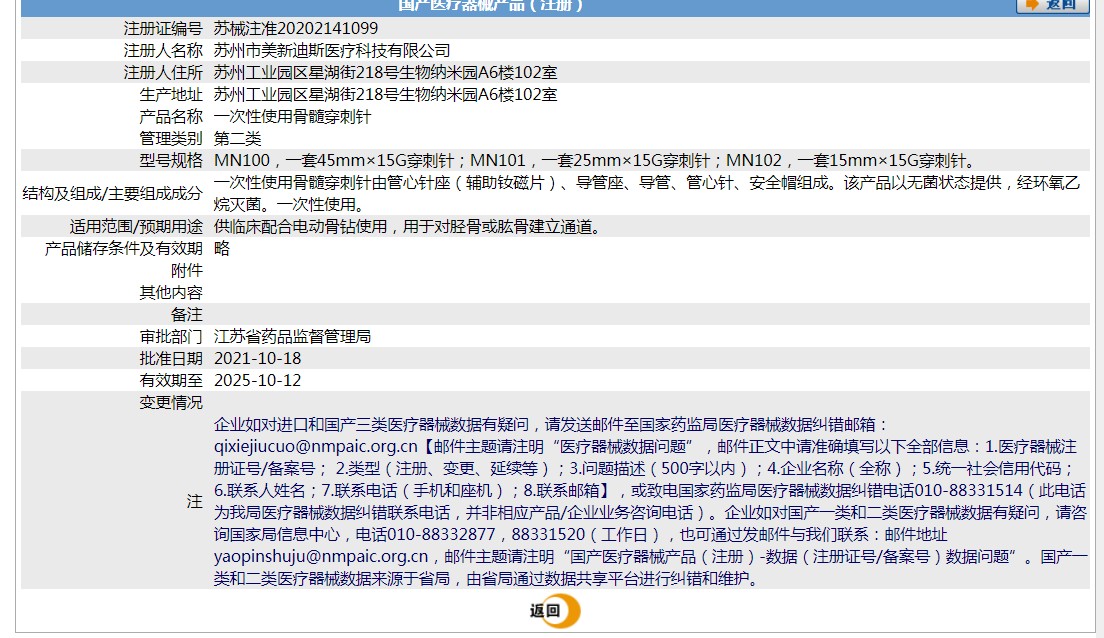Viewport: 1104px width, 638px height.
Task: Click the 注 label beside the notes
Action: pos(194,501)
